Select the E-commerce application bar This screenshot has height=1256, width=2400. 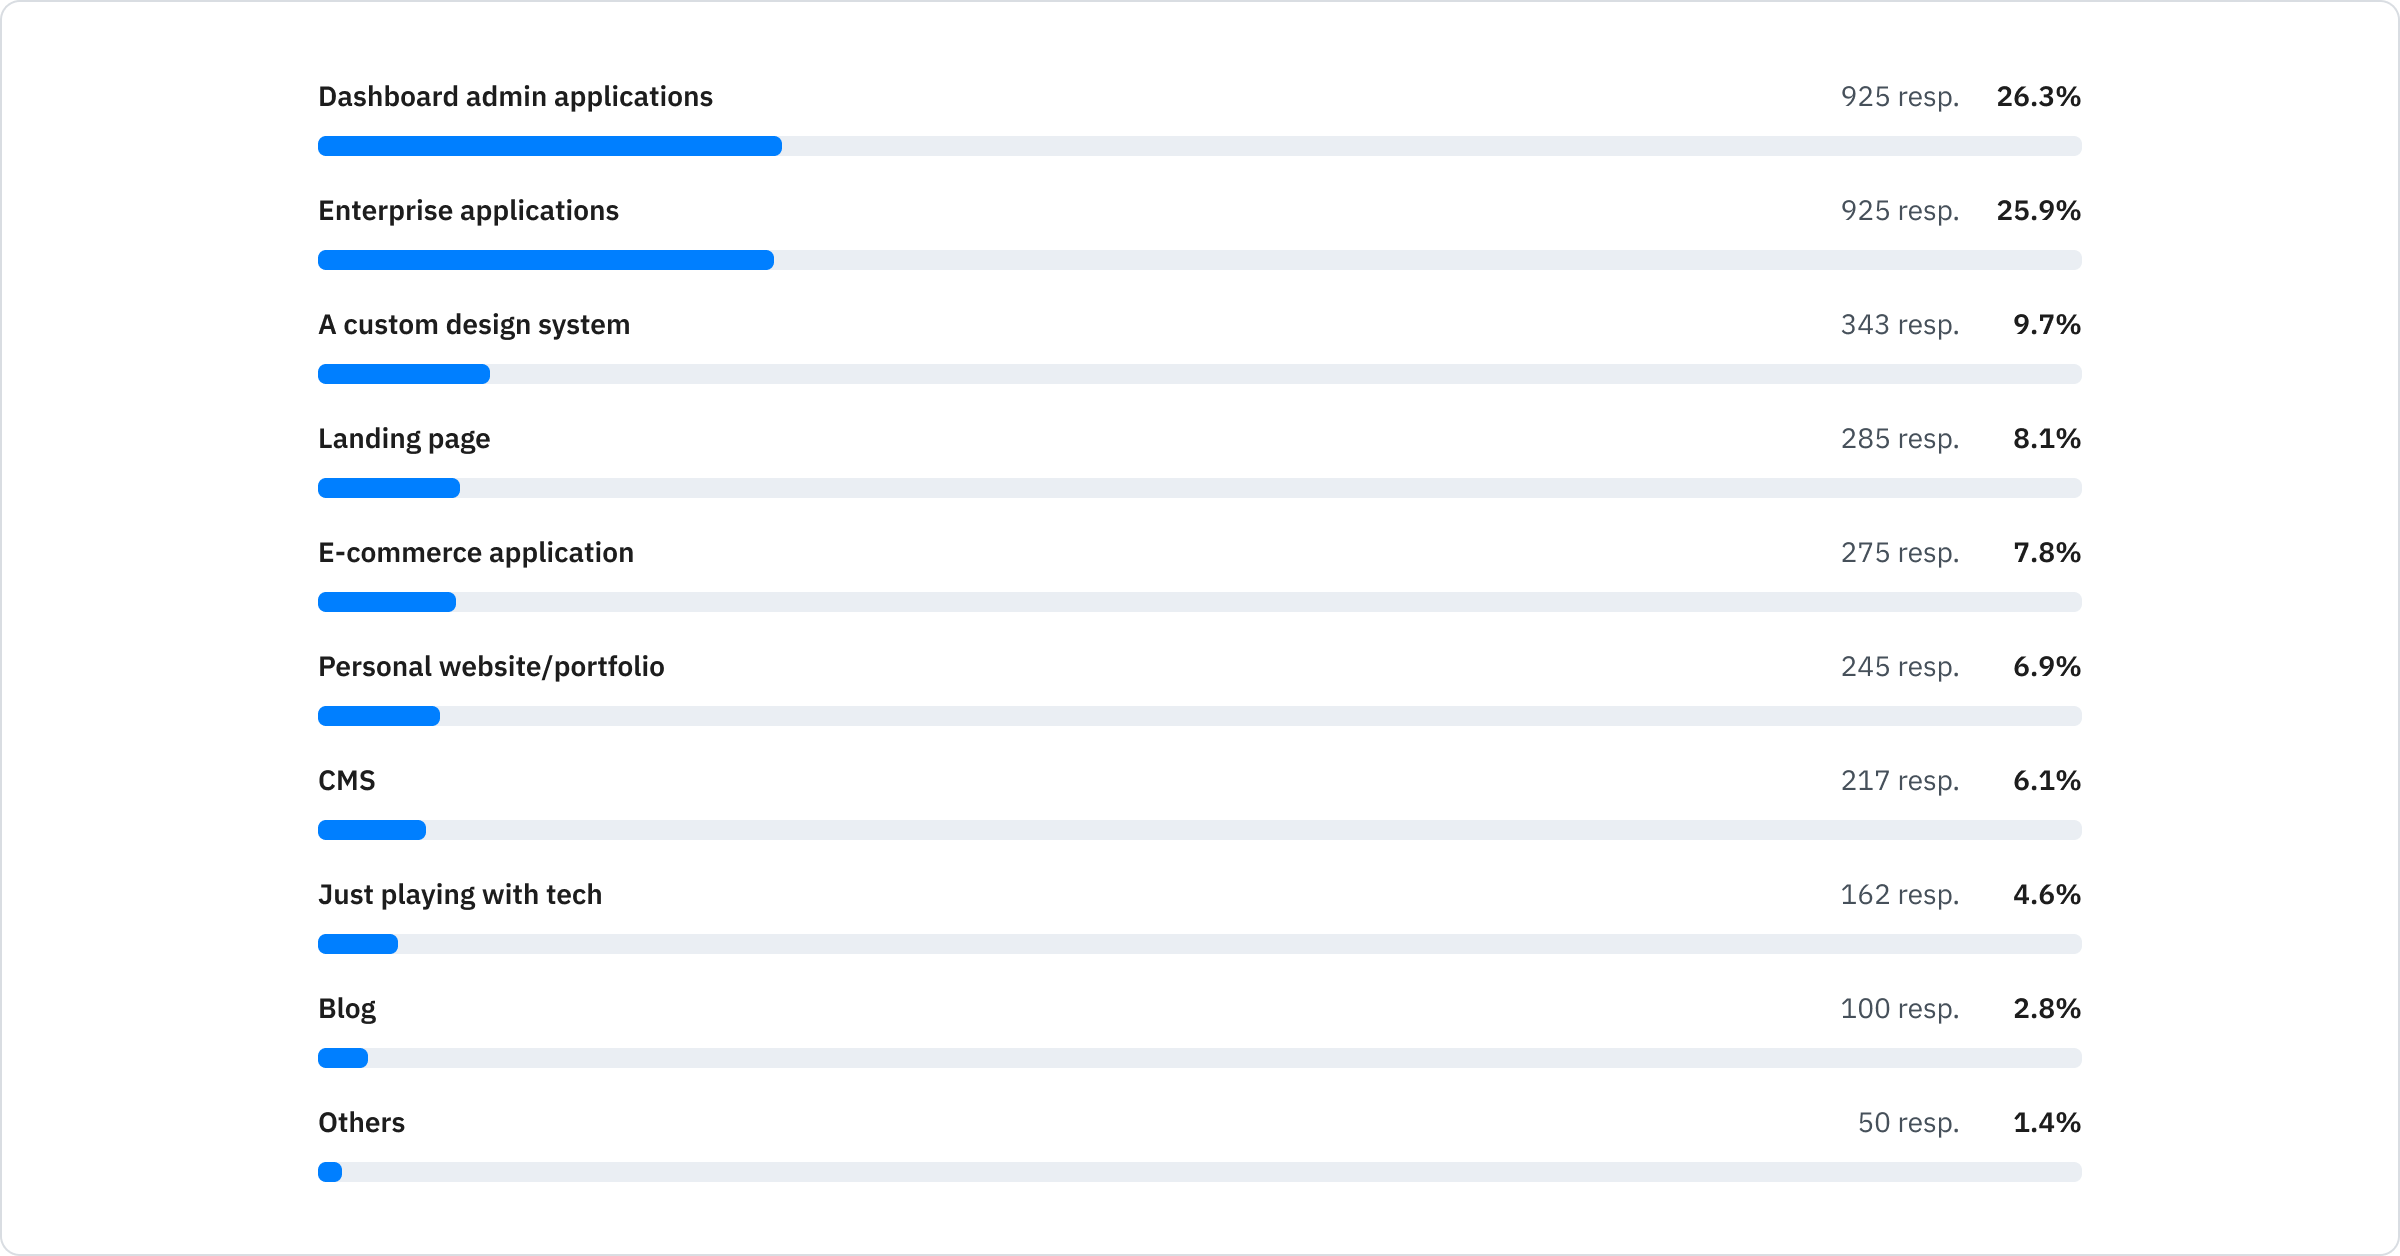[386, 599]
